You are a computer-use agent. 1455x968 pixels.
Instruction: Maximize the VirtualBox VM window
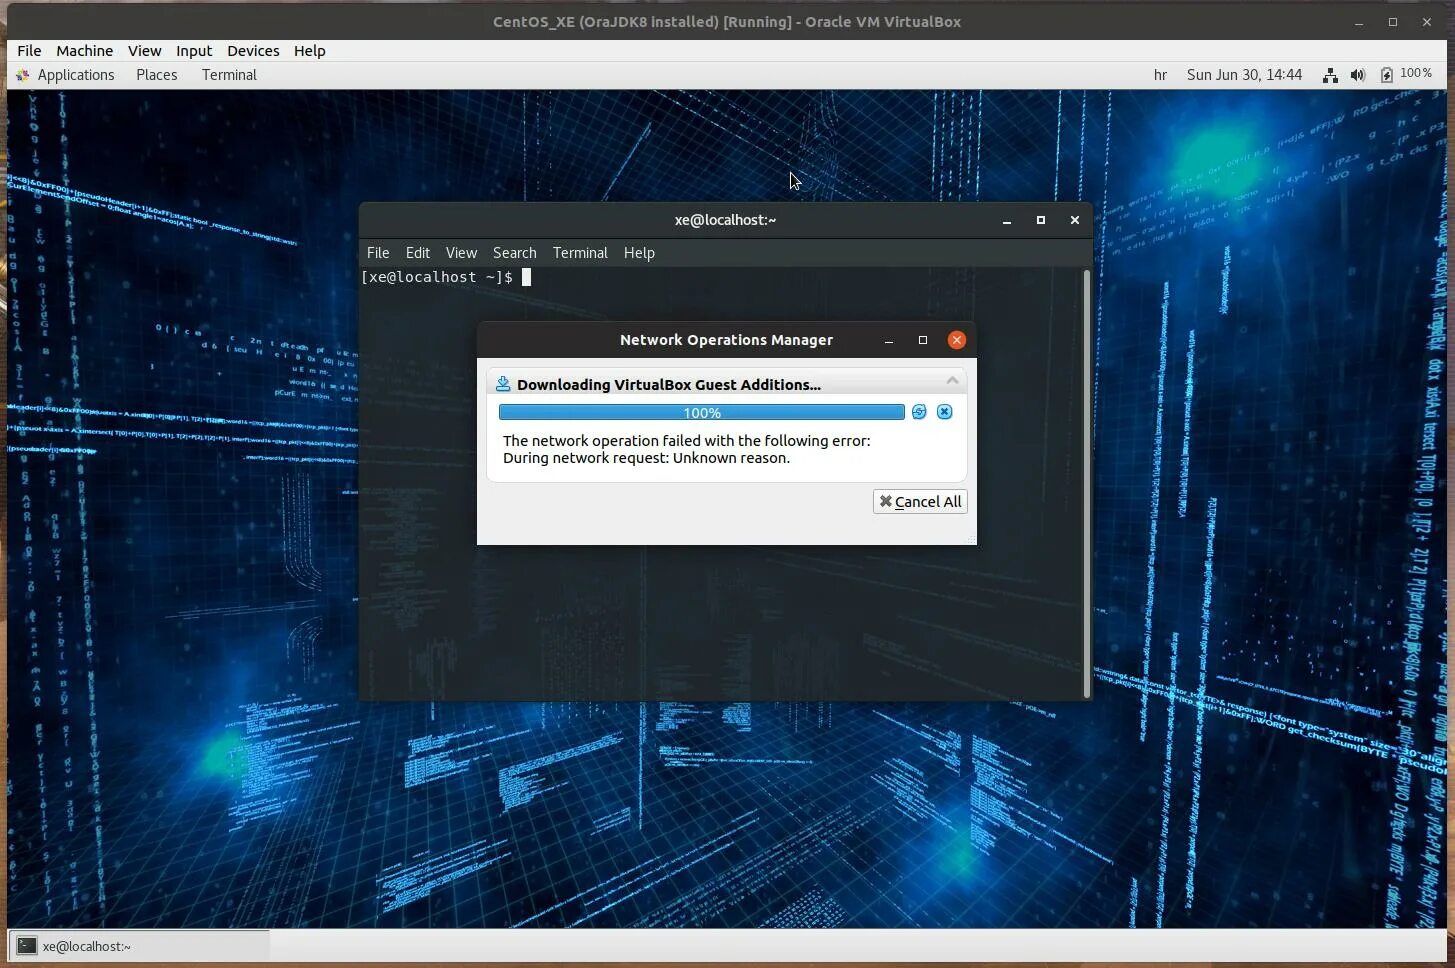click(1393, 22)
